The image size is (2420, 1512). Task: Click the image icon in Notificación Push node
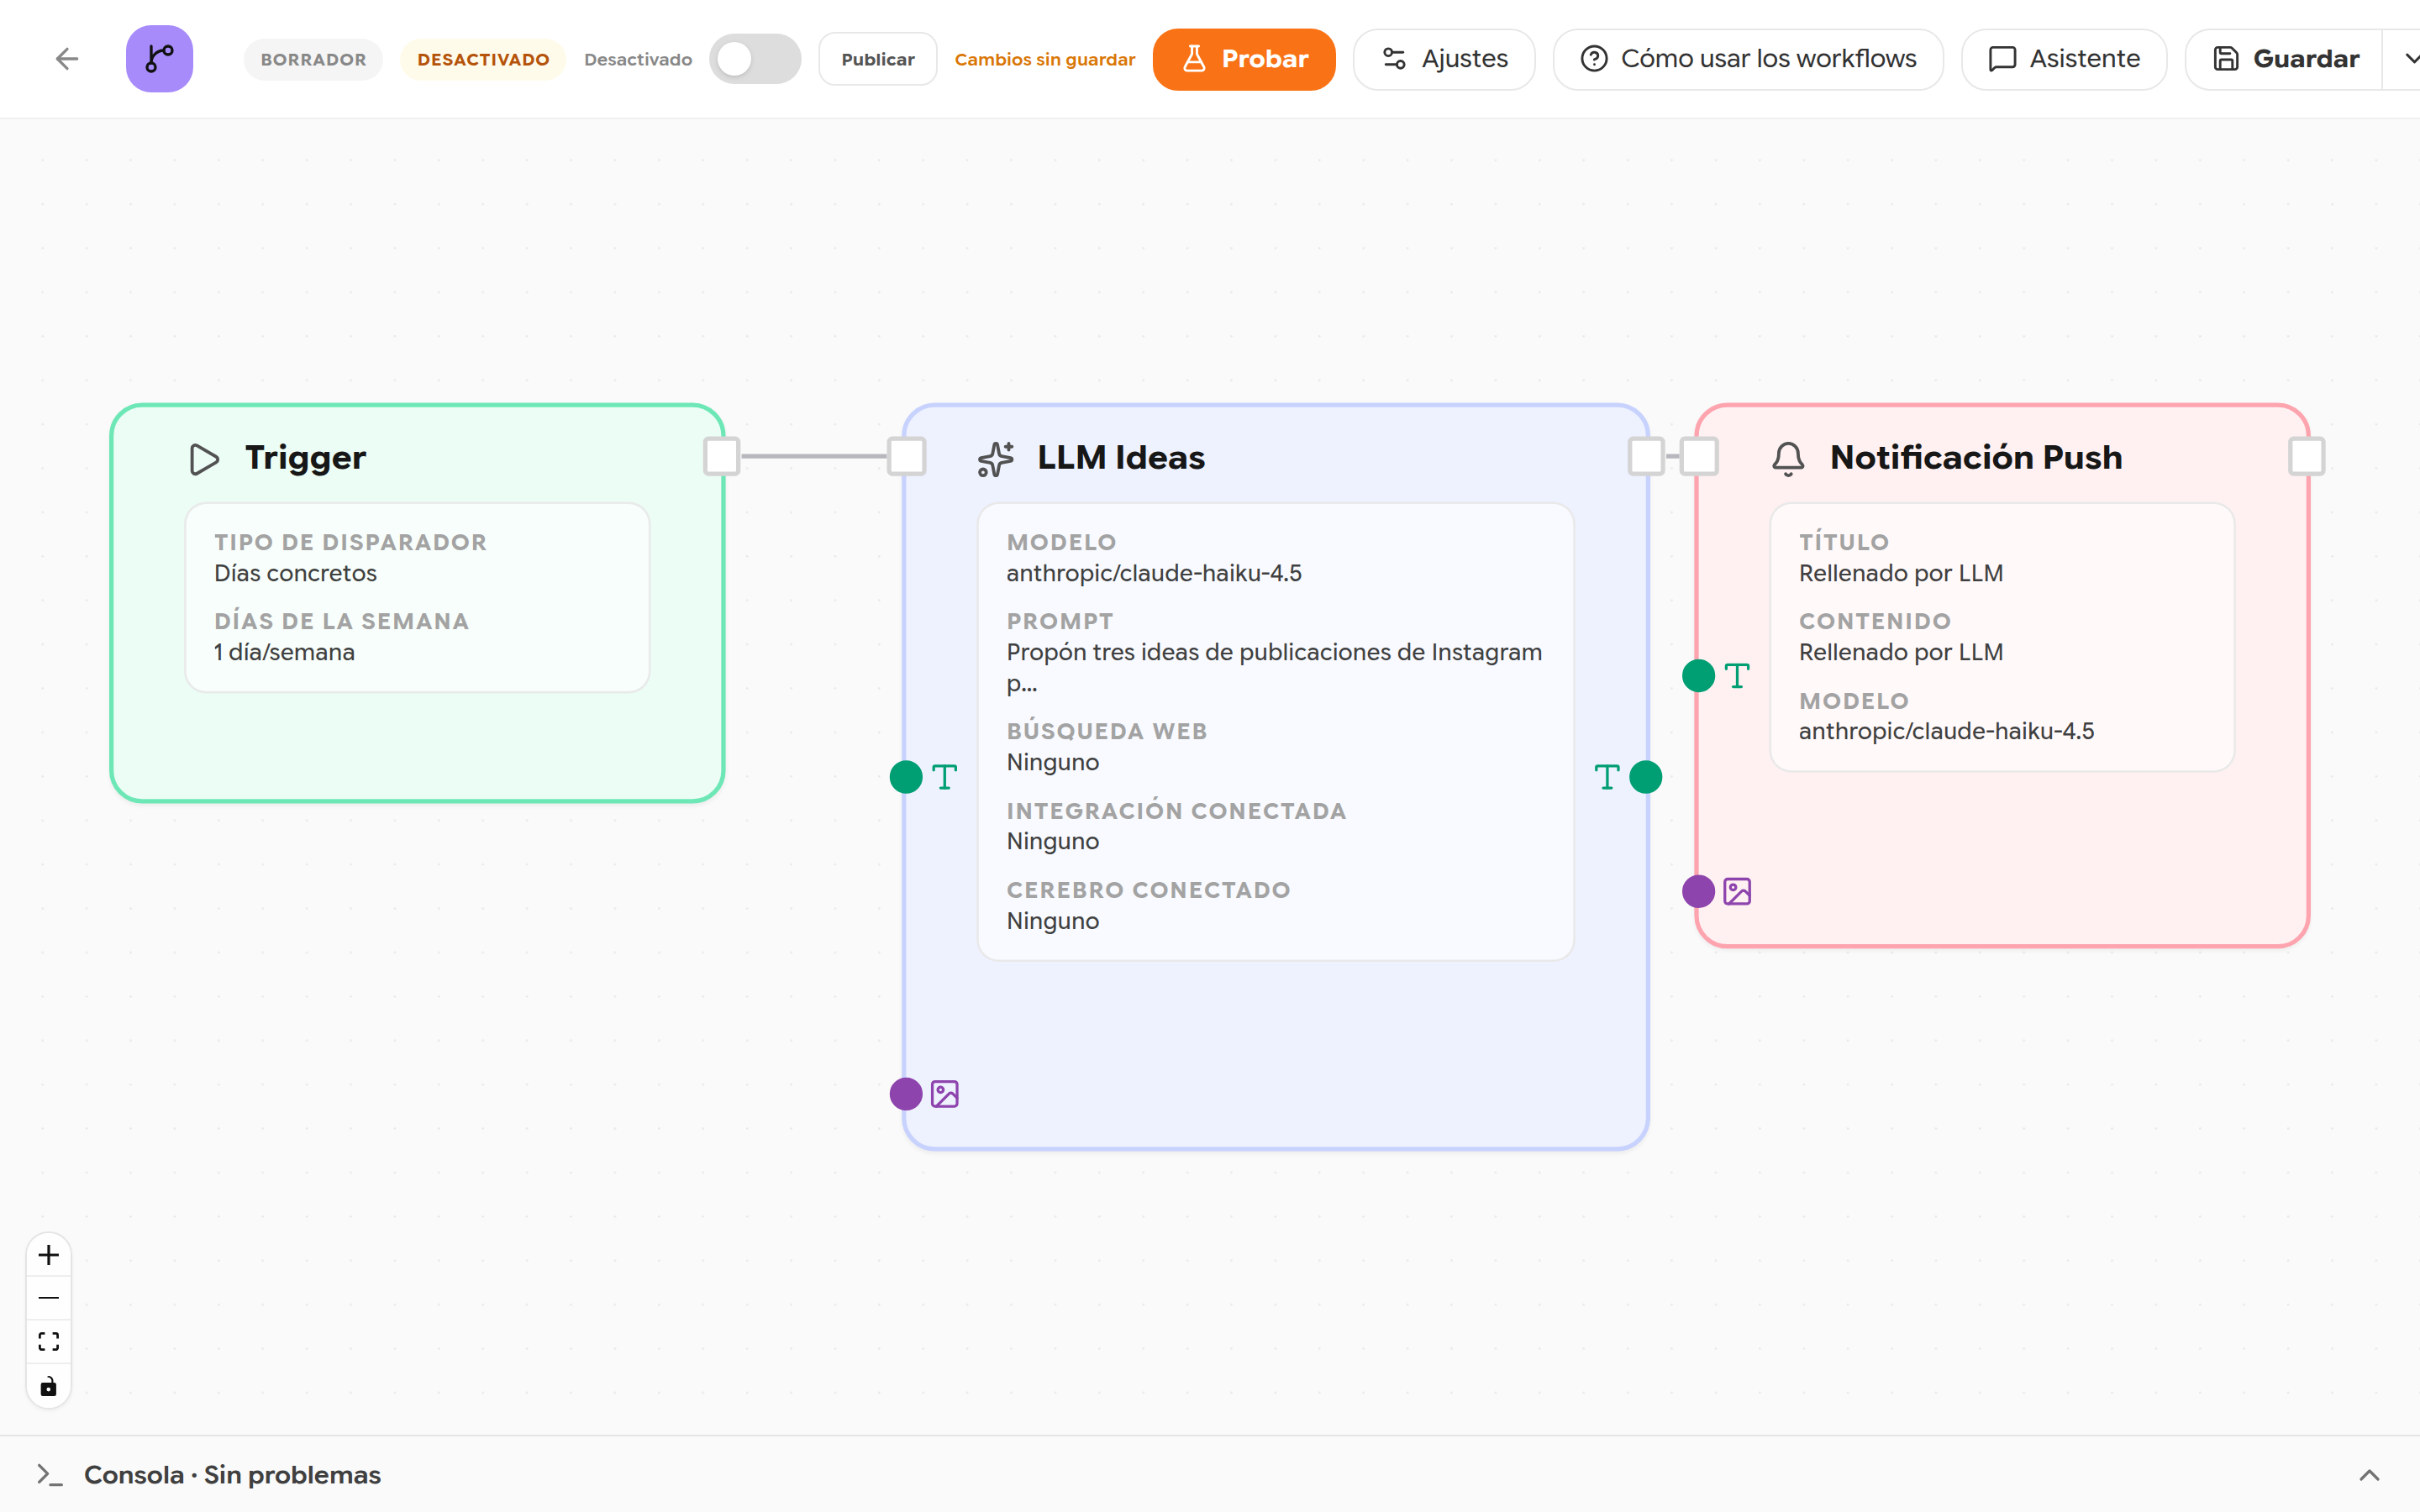pyautogui.click(x=1737, y=891)
